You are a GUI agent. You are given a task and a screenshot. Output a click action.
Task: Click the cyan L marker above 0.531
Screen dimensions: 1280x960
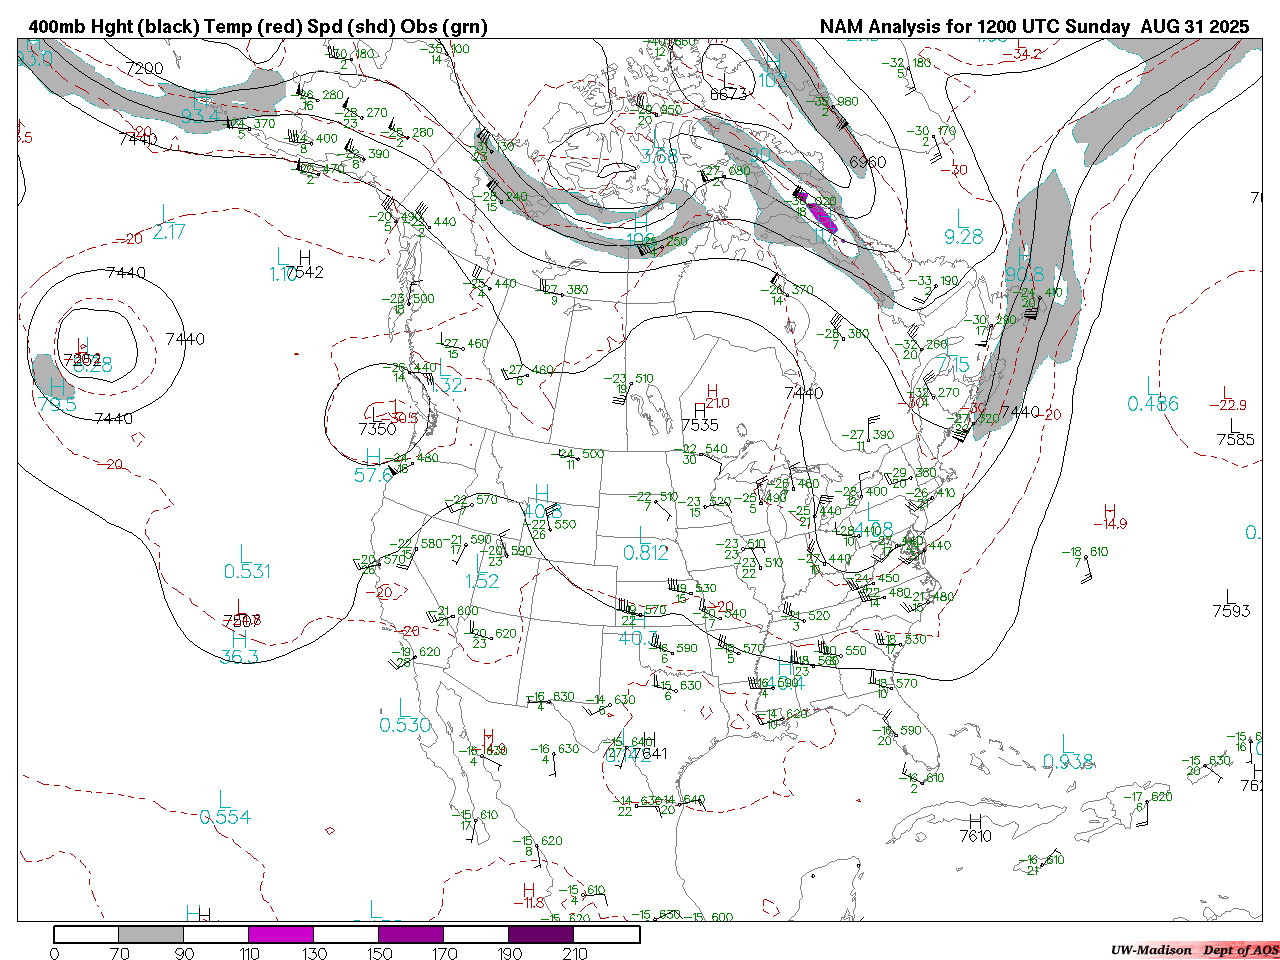pyautogui.click(x=246, y=553)
